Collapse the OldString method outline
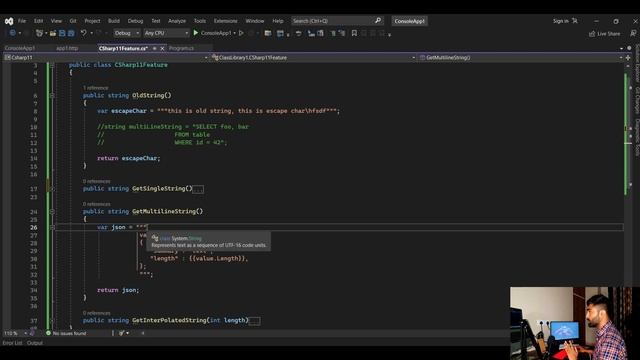 [x=52, y=96]
